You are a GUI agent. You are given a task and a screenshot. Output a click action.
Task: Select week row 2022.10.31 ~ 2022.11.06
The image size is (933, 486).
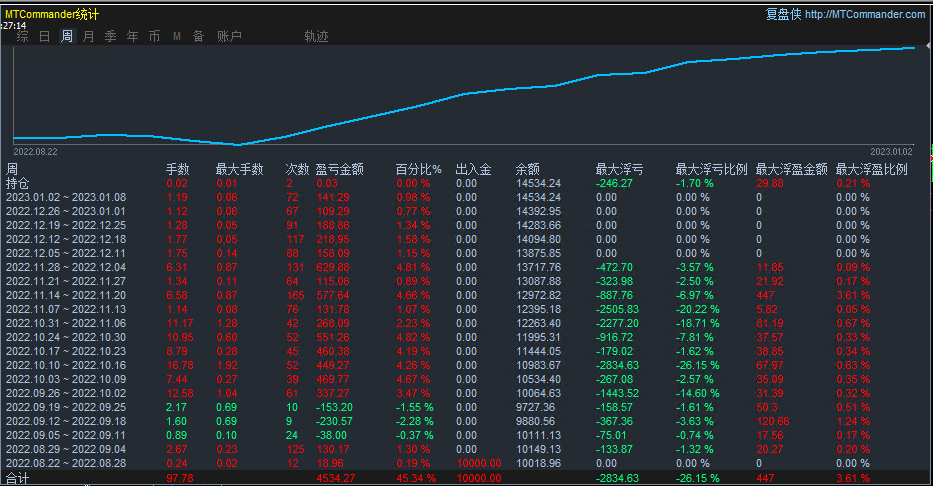click(466, 323)
